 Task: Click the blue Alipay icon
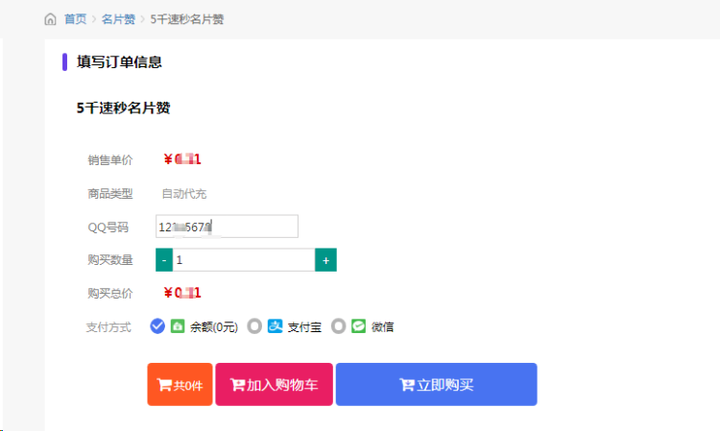point(275,326)
